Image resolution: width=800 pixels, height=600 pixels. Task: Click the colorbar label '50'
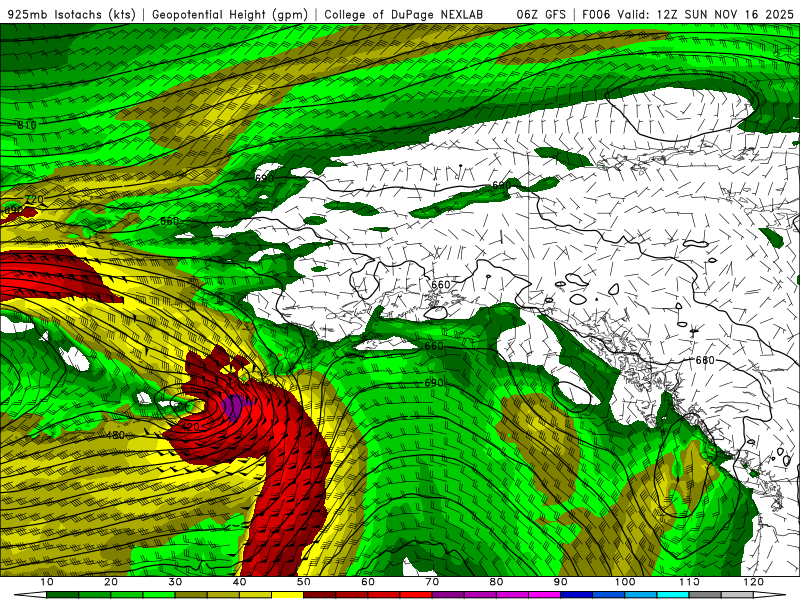tap(304, 582)
